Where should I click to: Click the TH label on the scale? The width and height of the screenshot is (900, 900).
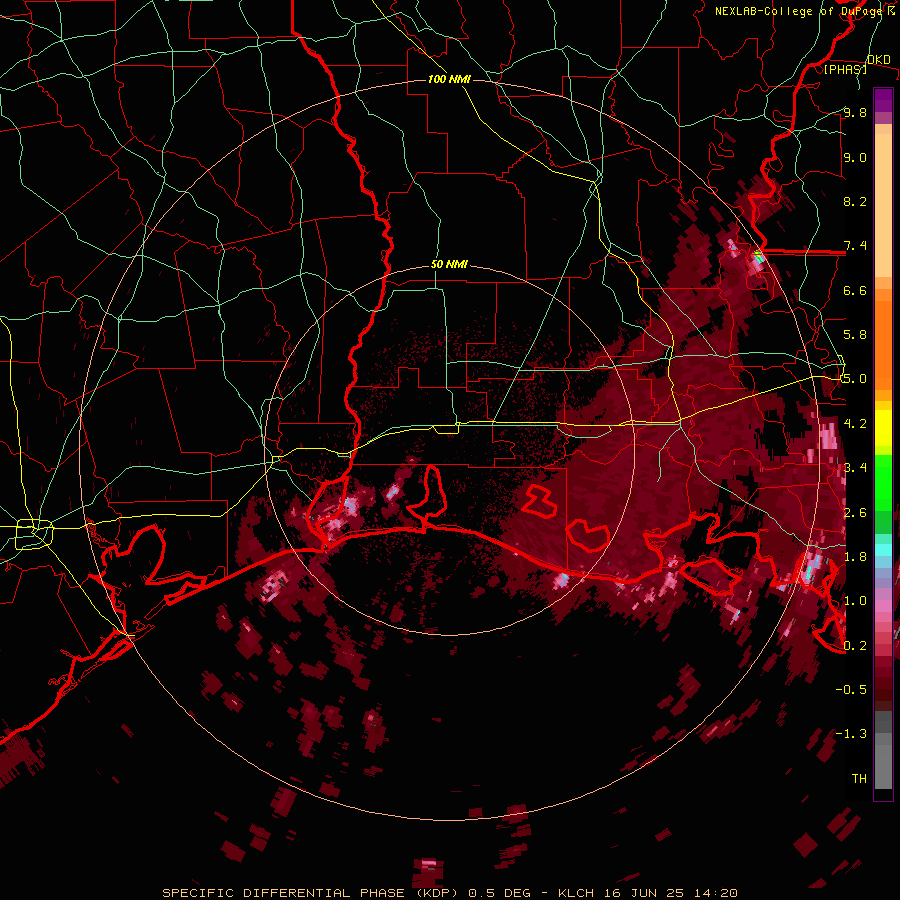(859, 778)
